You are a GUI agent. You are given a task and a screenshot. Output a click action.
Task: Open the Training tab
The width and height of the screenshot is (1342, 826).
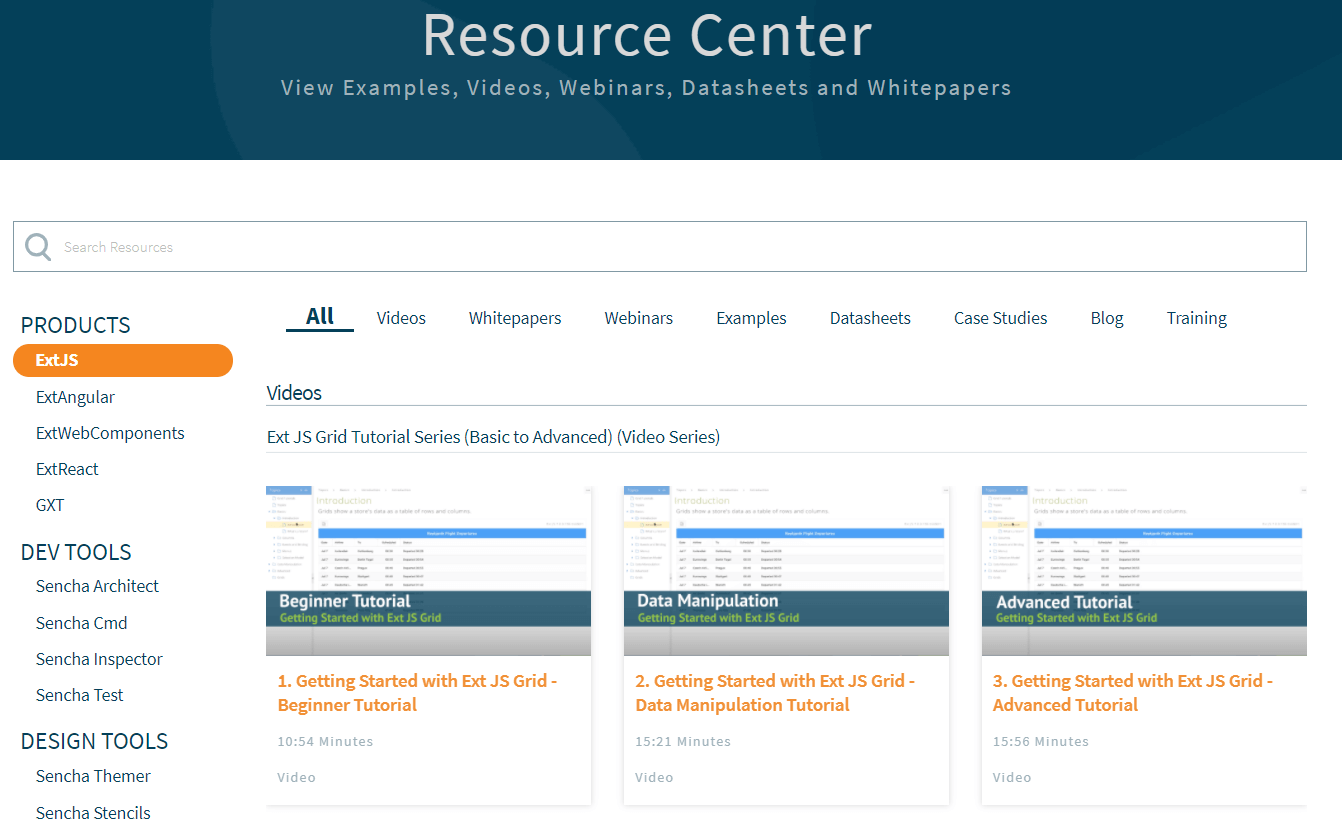coord(1196,318)
